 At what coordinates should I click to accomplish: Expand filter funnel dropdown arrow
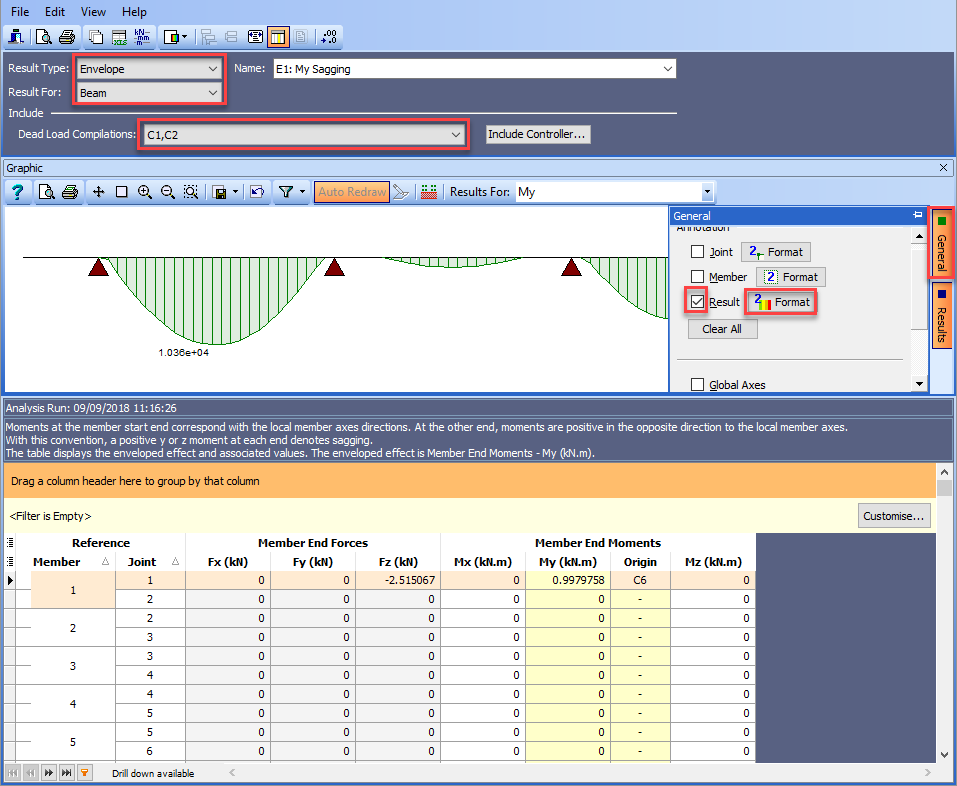(x=302, y=192)
